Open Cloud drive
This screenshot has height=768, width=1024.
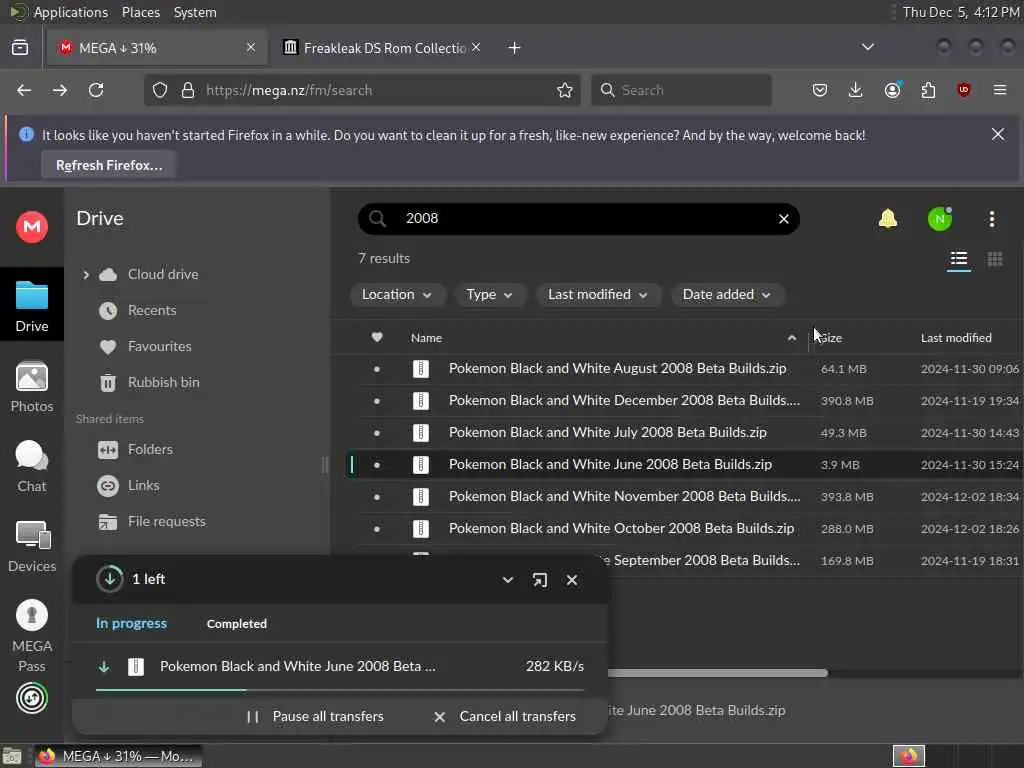coord(163,274)
